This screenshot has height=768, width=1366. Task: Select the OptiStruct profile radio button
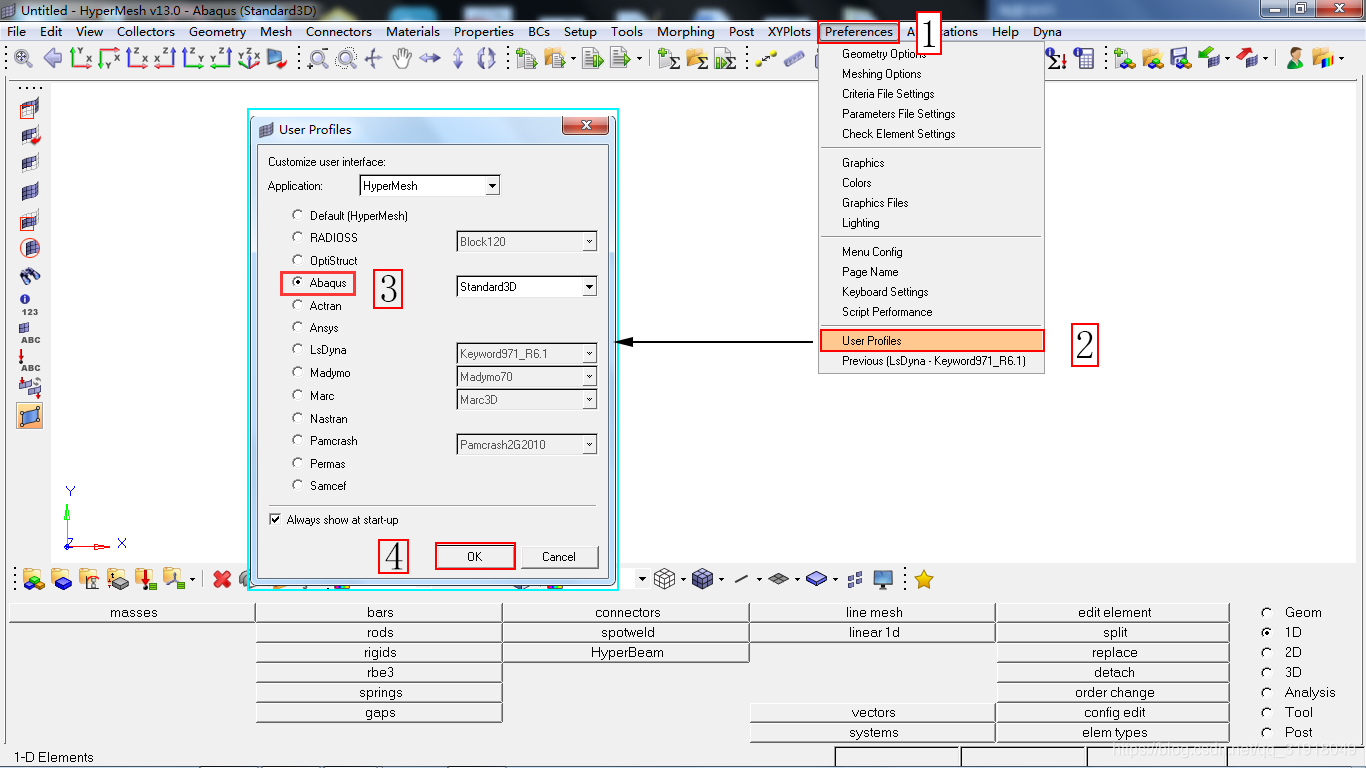point(298,260)
